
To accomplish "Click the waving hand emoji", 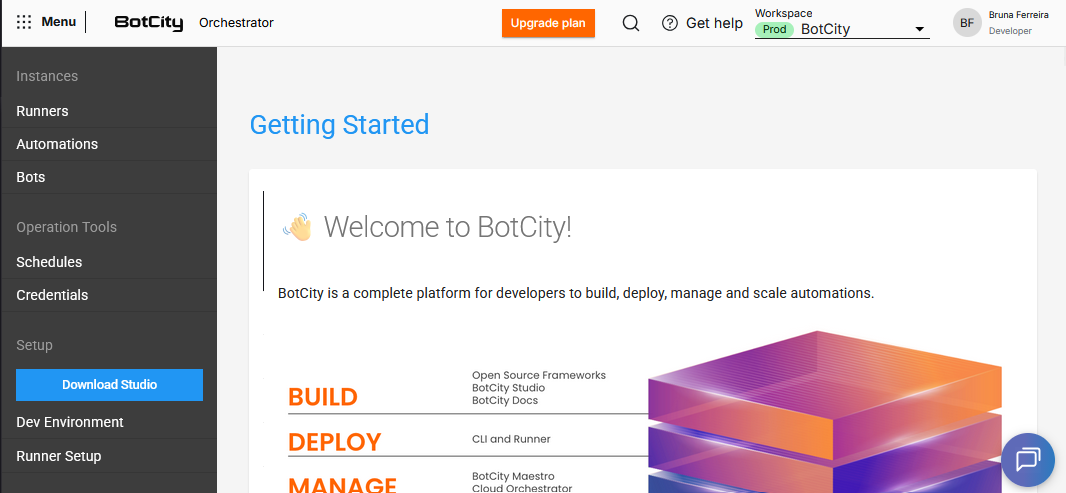I will 298,228.
